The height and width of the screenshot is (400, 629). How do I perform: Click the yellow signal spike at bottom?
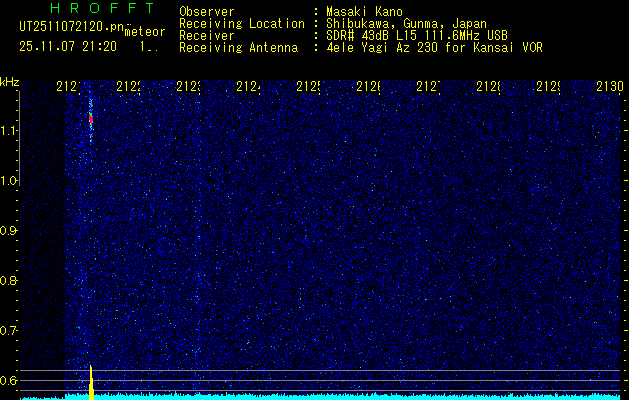[91, 382]
